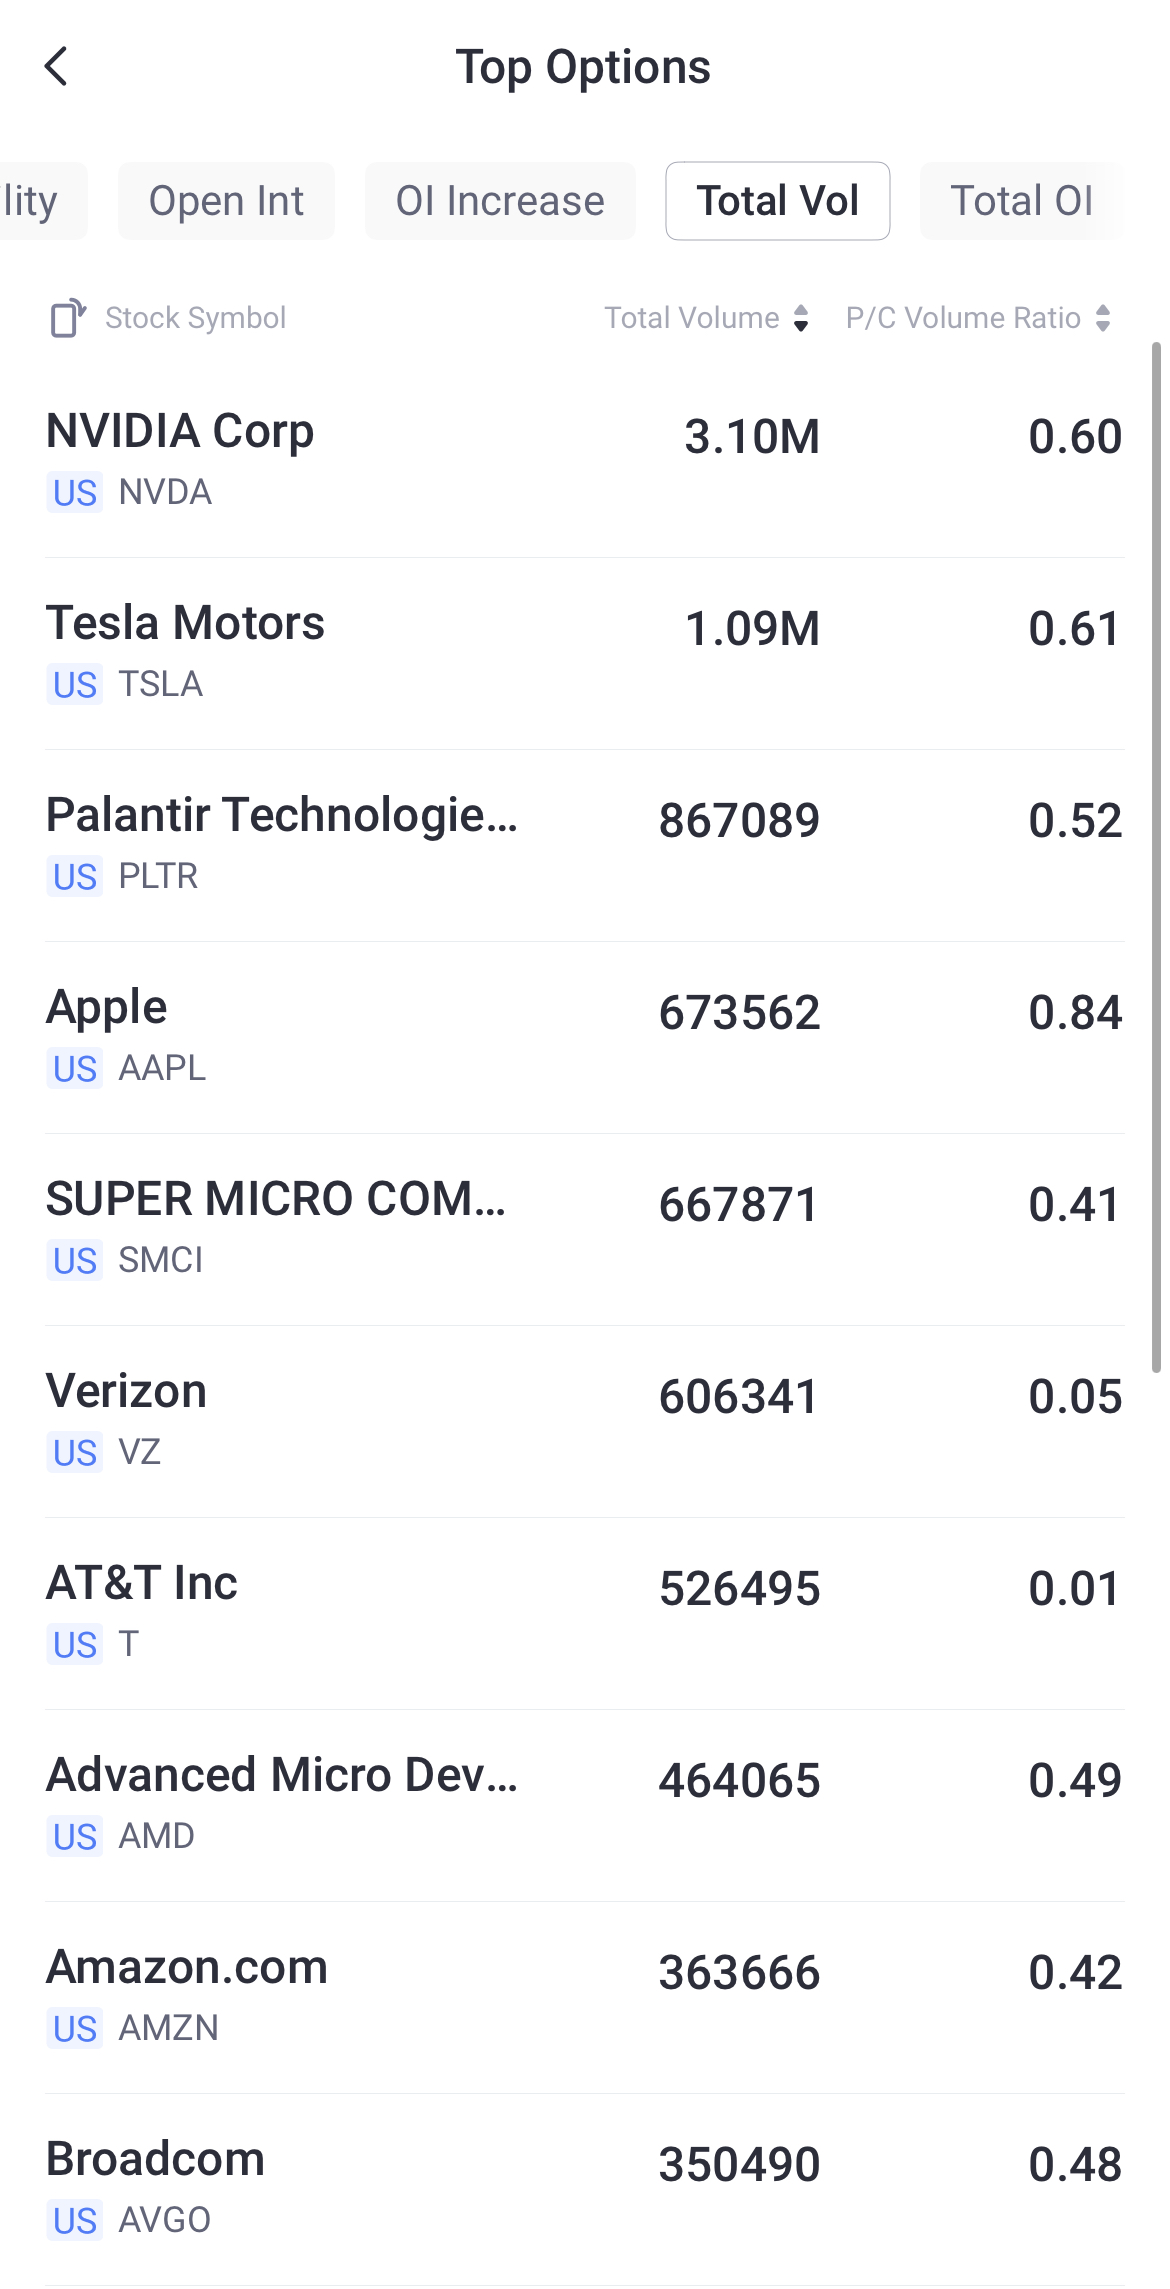The height and width of the screenshot is (2289, 1170).
Task: Tap the rotate screen icon beside Stock Symbol
Action: [67, 318]
